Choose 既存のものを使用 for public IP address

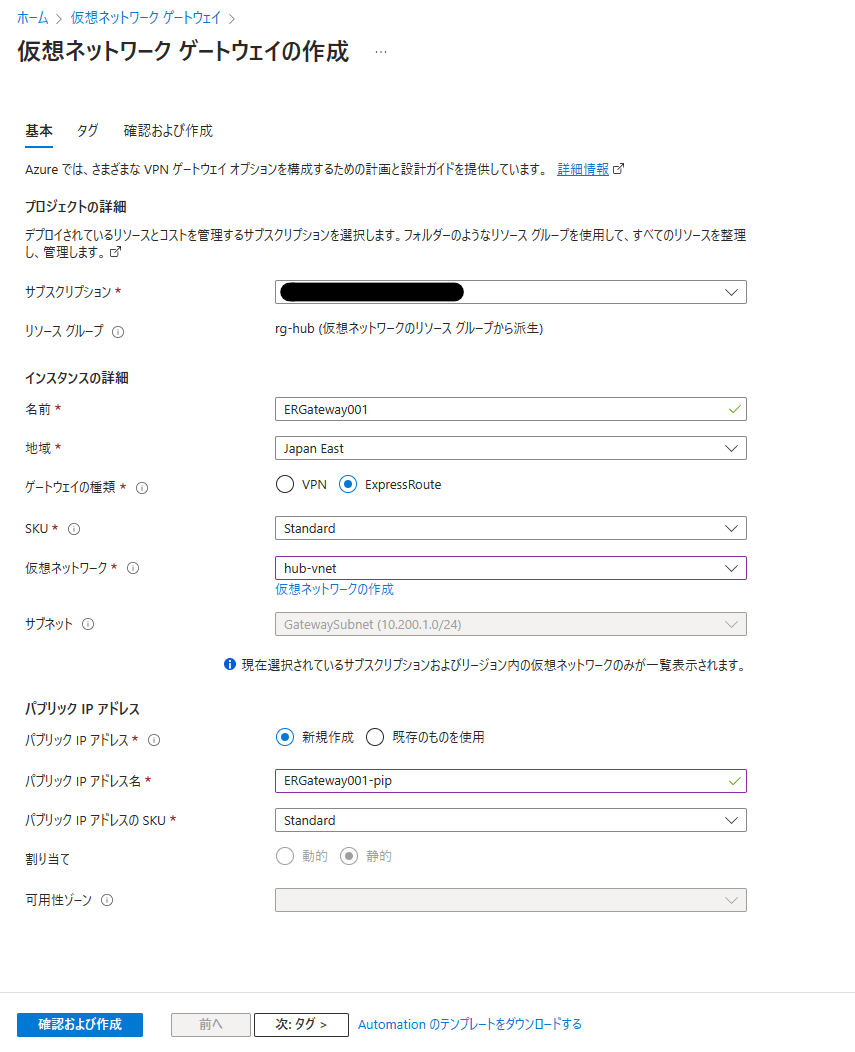coord(375,737)
